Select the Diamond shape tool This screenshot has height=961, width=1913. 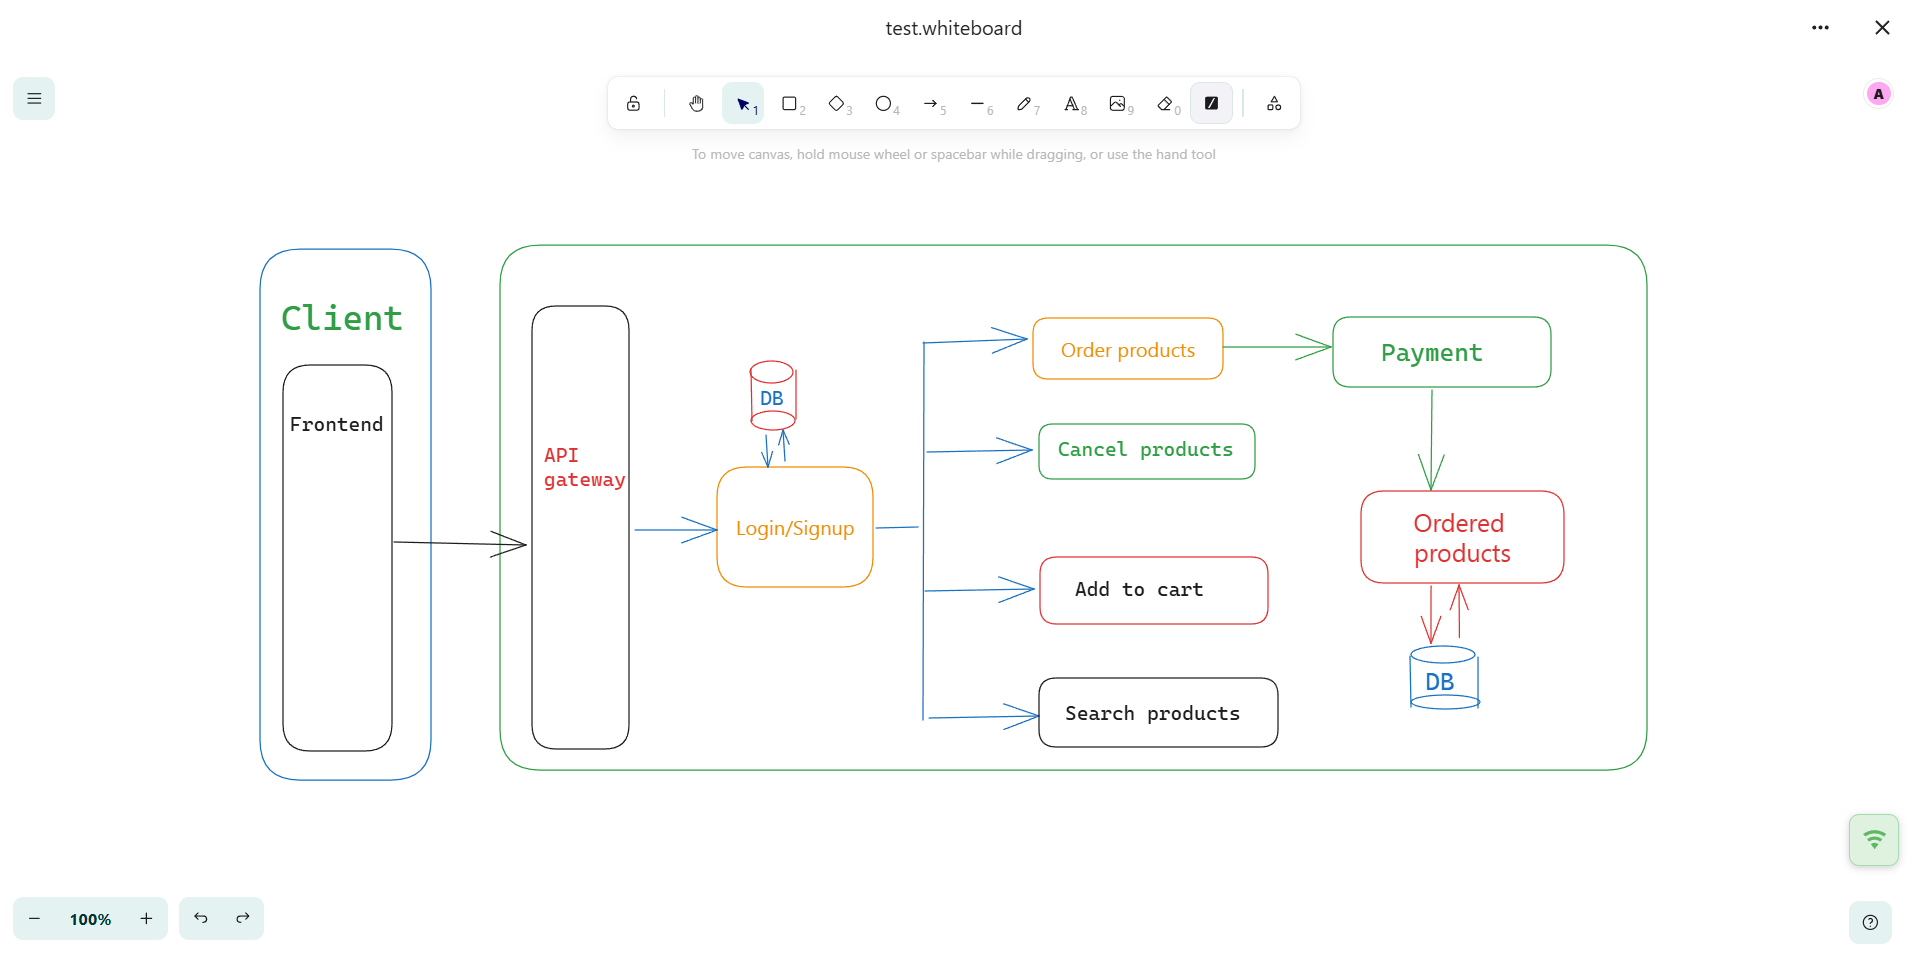[837, 103]
